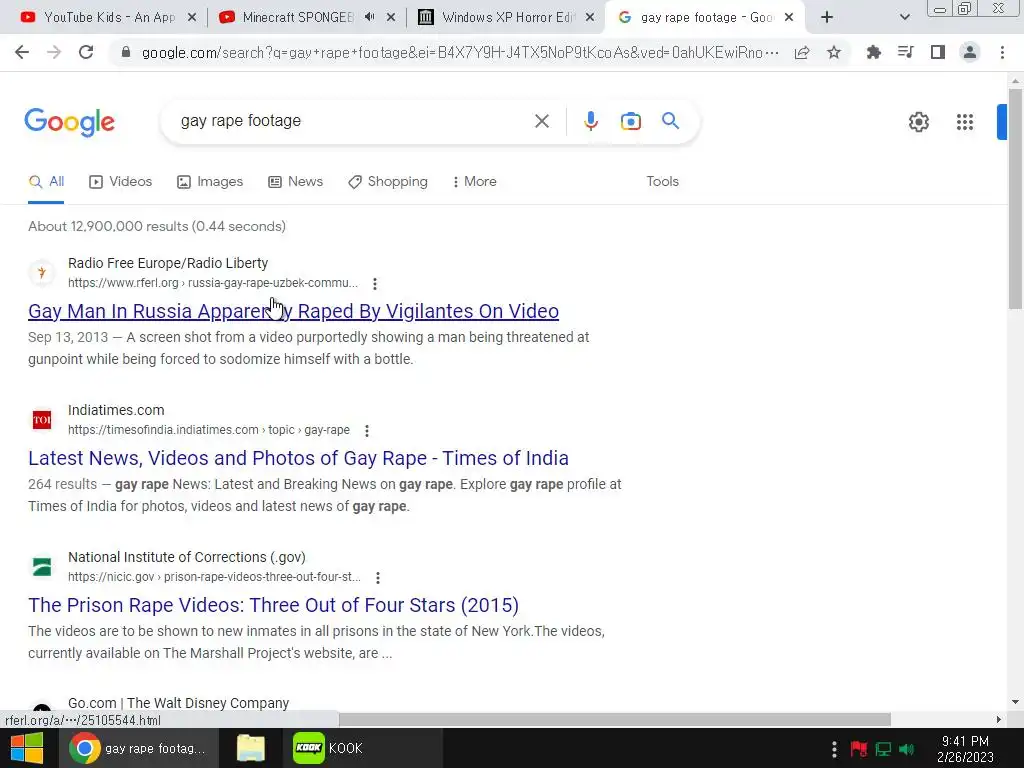Open the Chrome three-dot menu
This screenshot has height=768, width=1024.
click(1002, 52)
